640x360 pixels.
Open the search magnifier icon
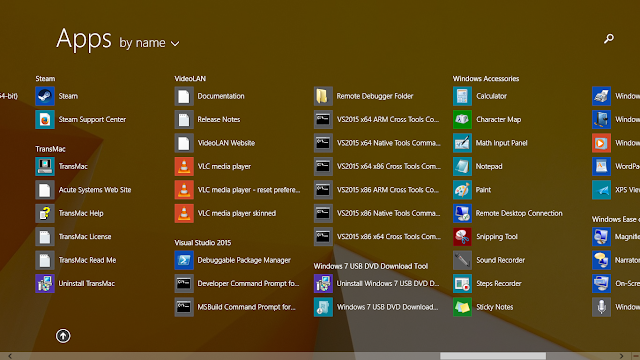609,38
